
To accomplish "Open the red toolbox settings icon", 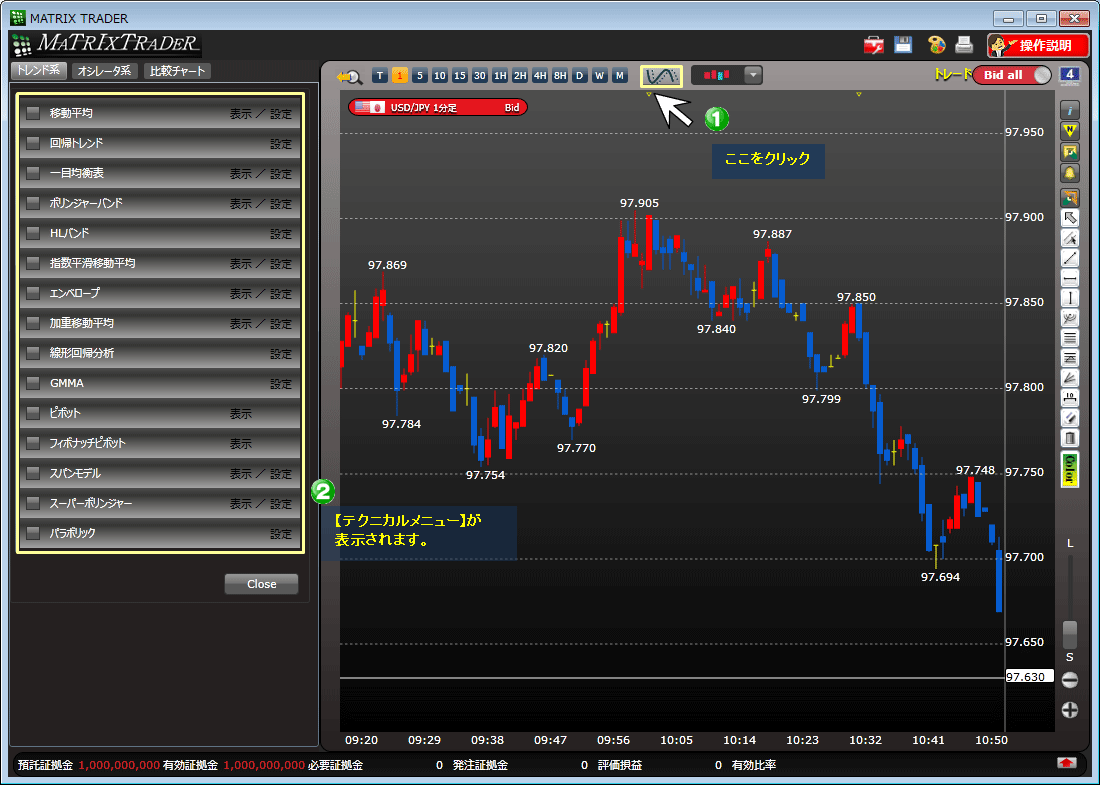I will [x=873, y=46].
